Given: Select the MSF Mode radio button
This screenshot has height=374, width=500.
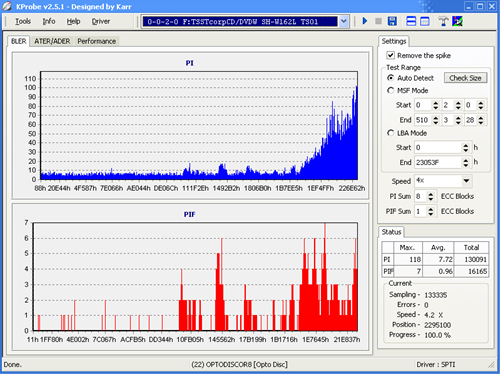Looking at the screenshot, I should (390, 90).
